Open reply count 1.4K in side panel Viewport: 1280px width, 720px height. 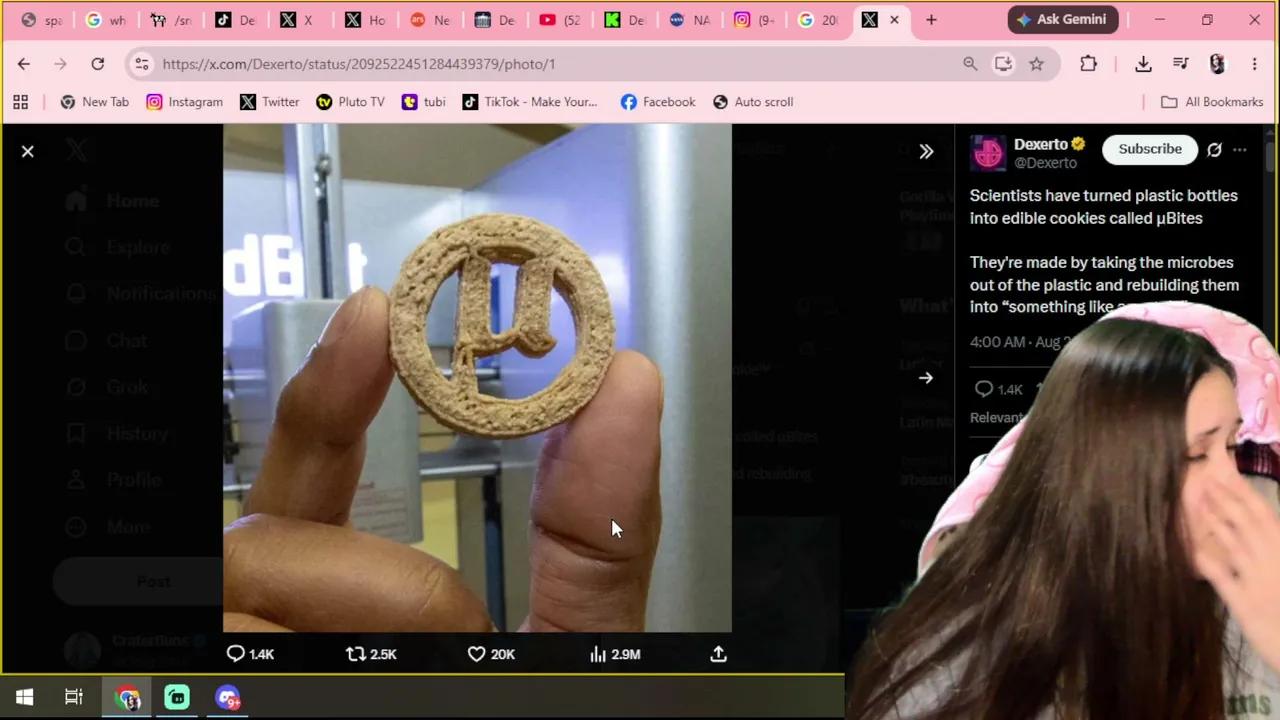998,389
